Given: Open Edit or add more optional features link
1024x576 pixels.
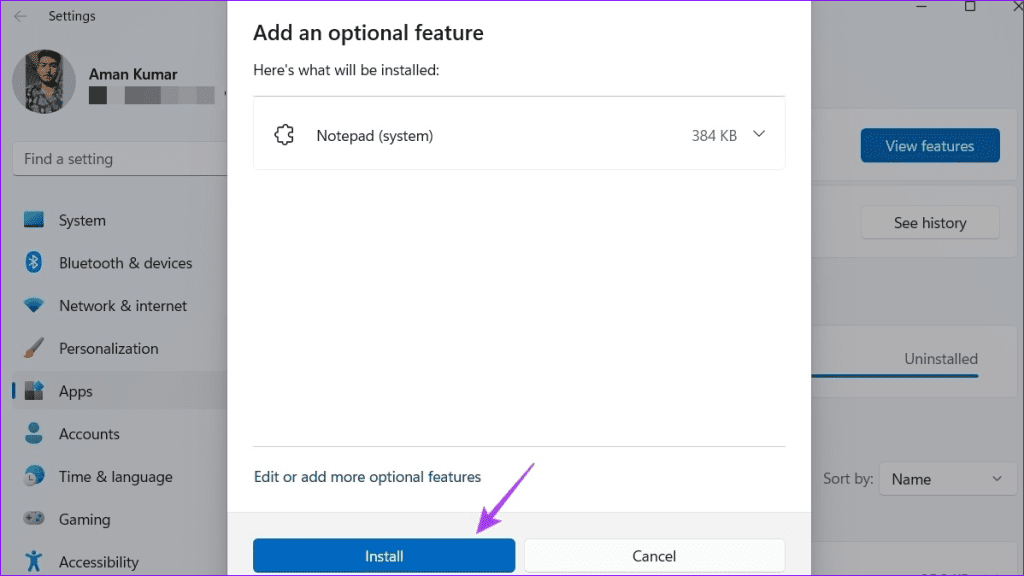Looking at the screenshot, I should [367, 477].
